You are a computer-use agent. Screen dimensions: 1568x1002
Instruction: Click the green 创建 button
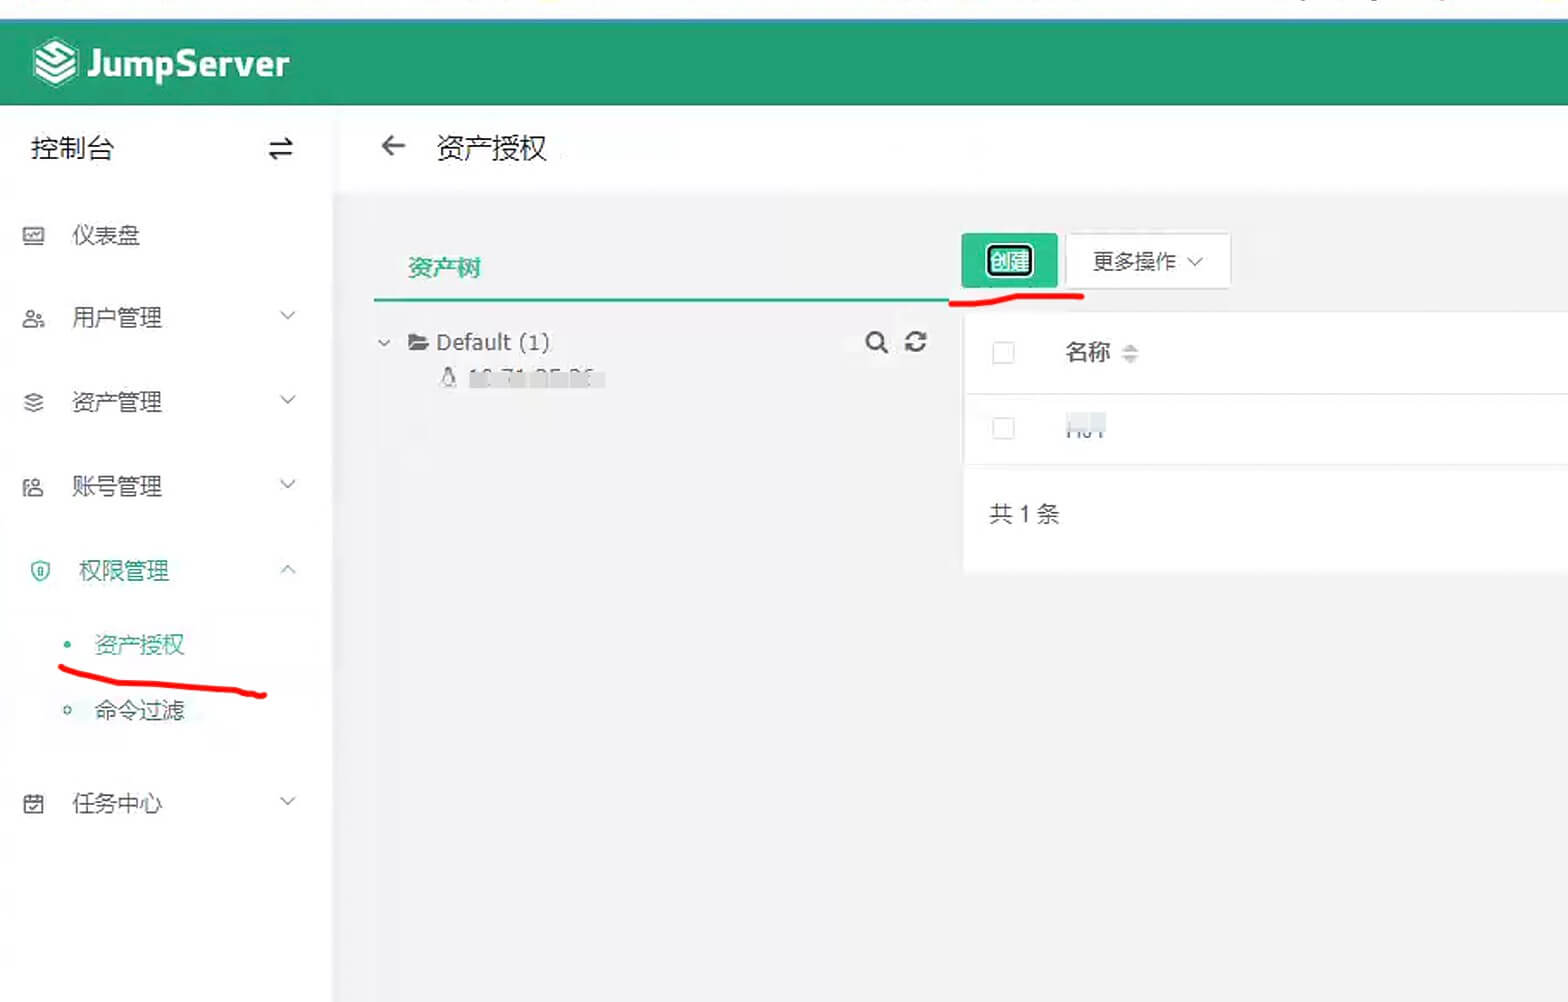[1008, 261]
